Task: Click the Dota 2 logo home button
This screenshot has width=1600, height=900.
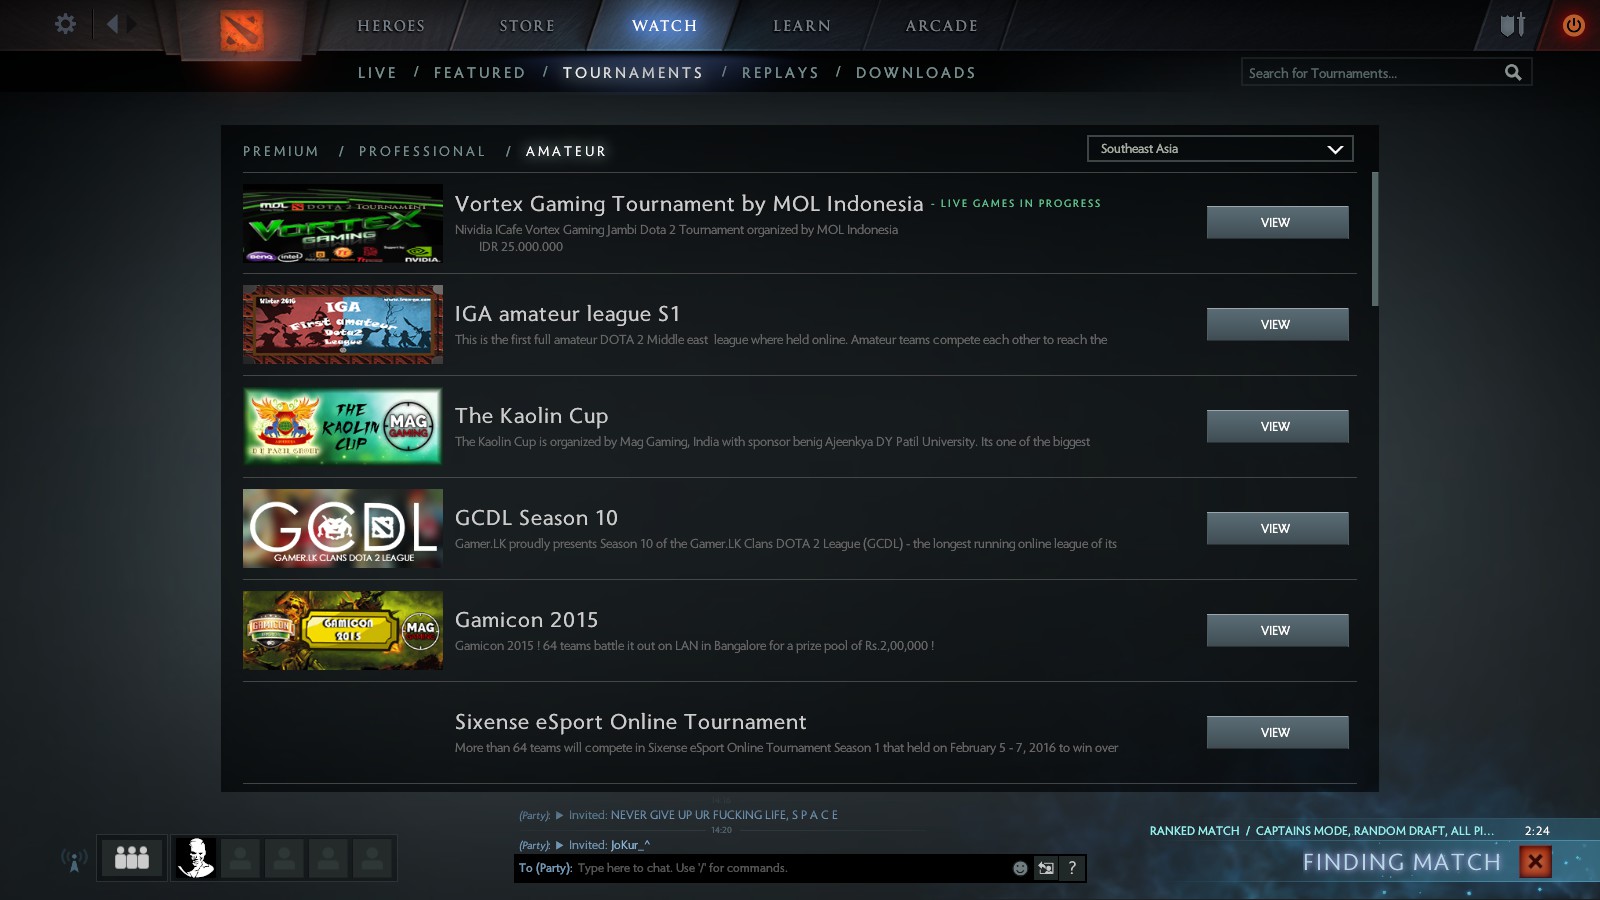Action: point(242,31)
